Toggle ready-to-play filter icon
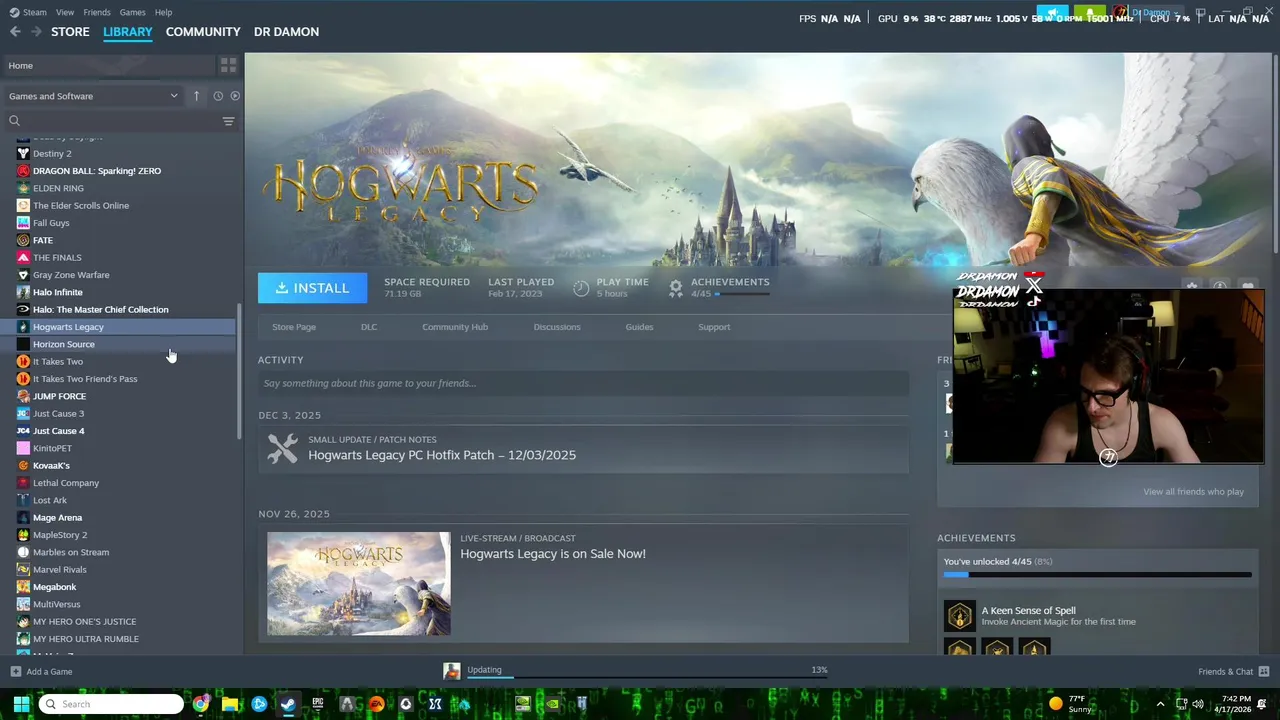Viewport: 1280px width, 720px height. pyautogui.click(x=235, y=96)
